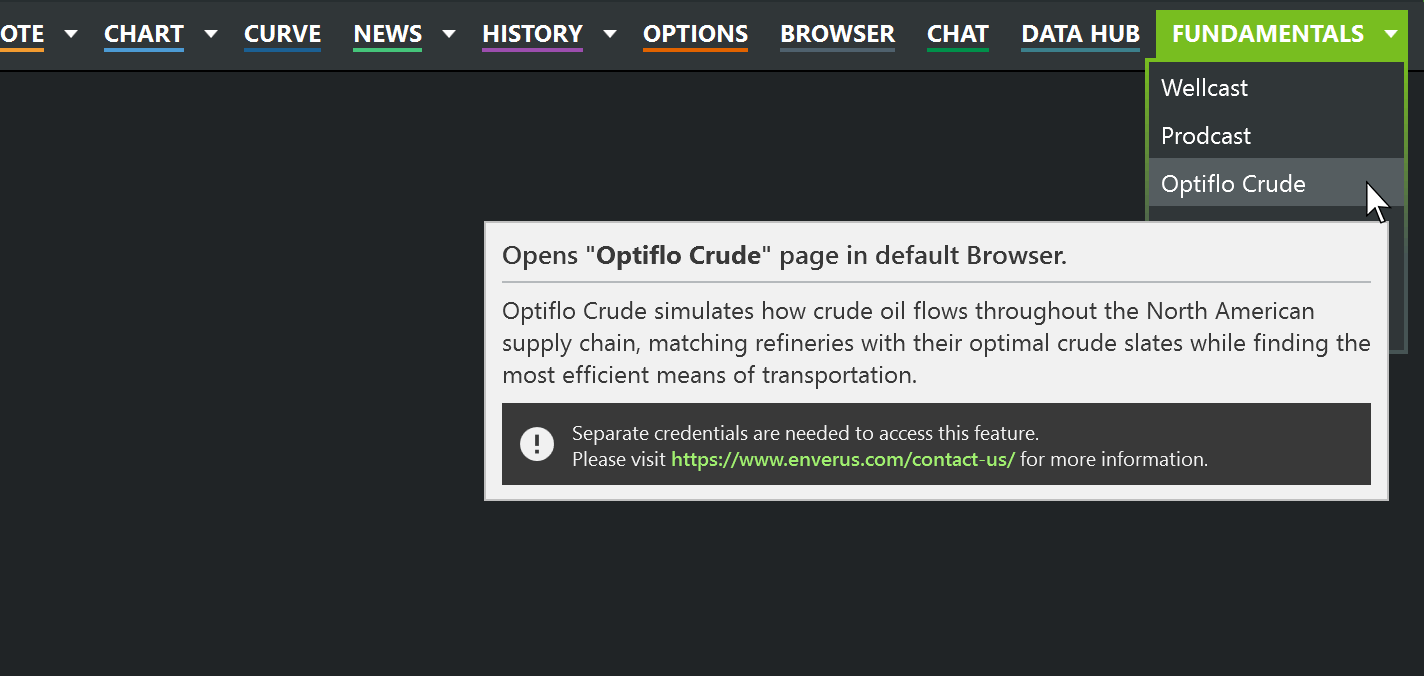This screenshot has height=676, width=1424.
Task: Select the FUNDAMENTALS tab
Action: pos(1268,34)
